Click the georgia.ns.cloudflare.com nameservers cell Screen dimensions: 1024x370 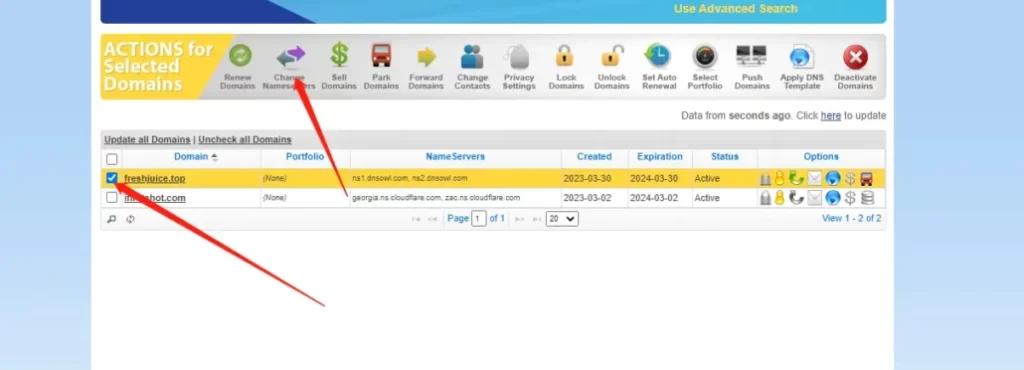pos(455,198)
